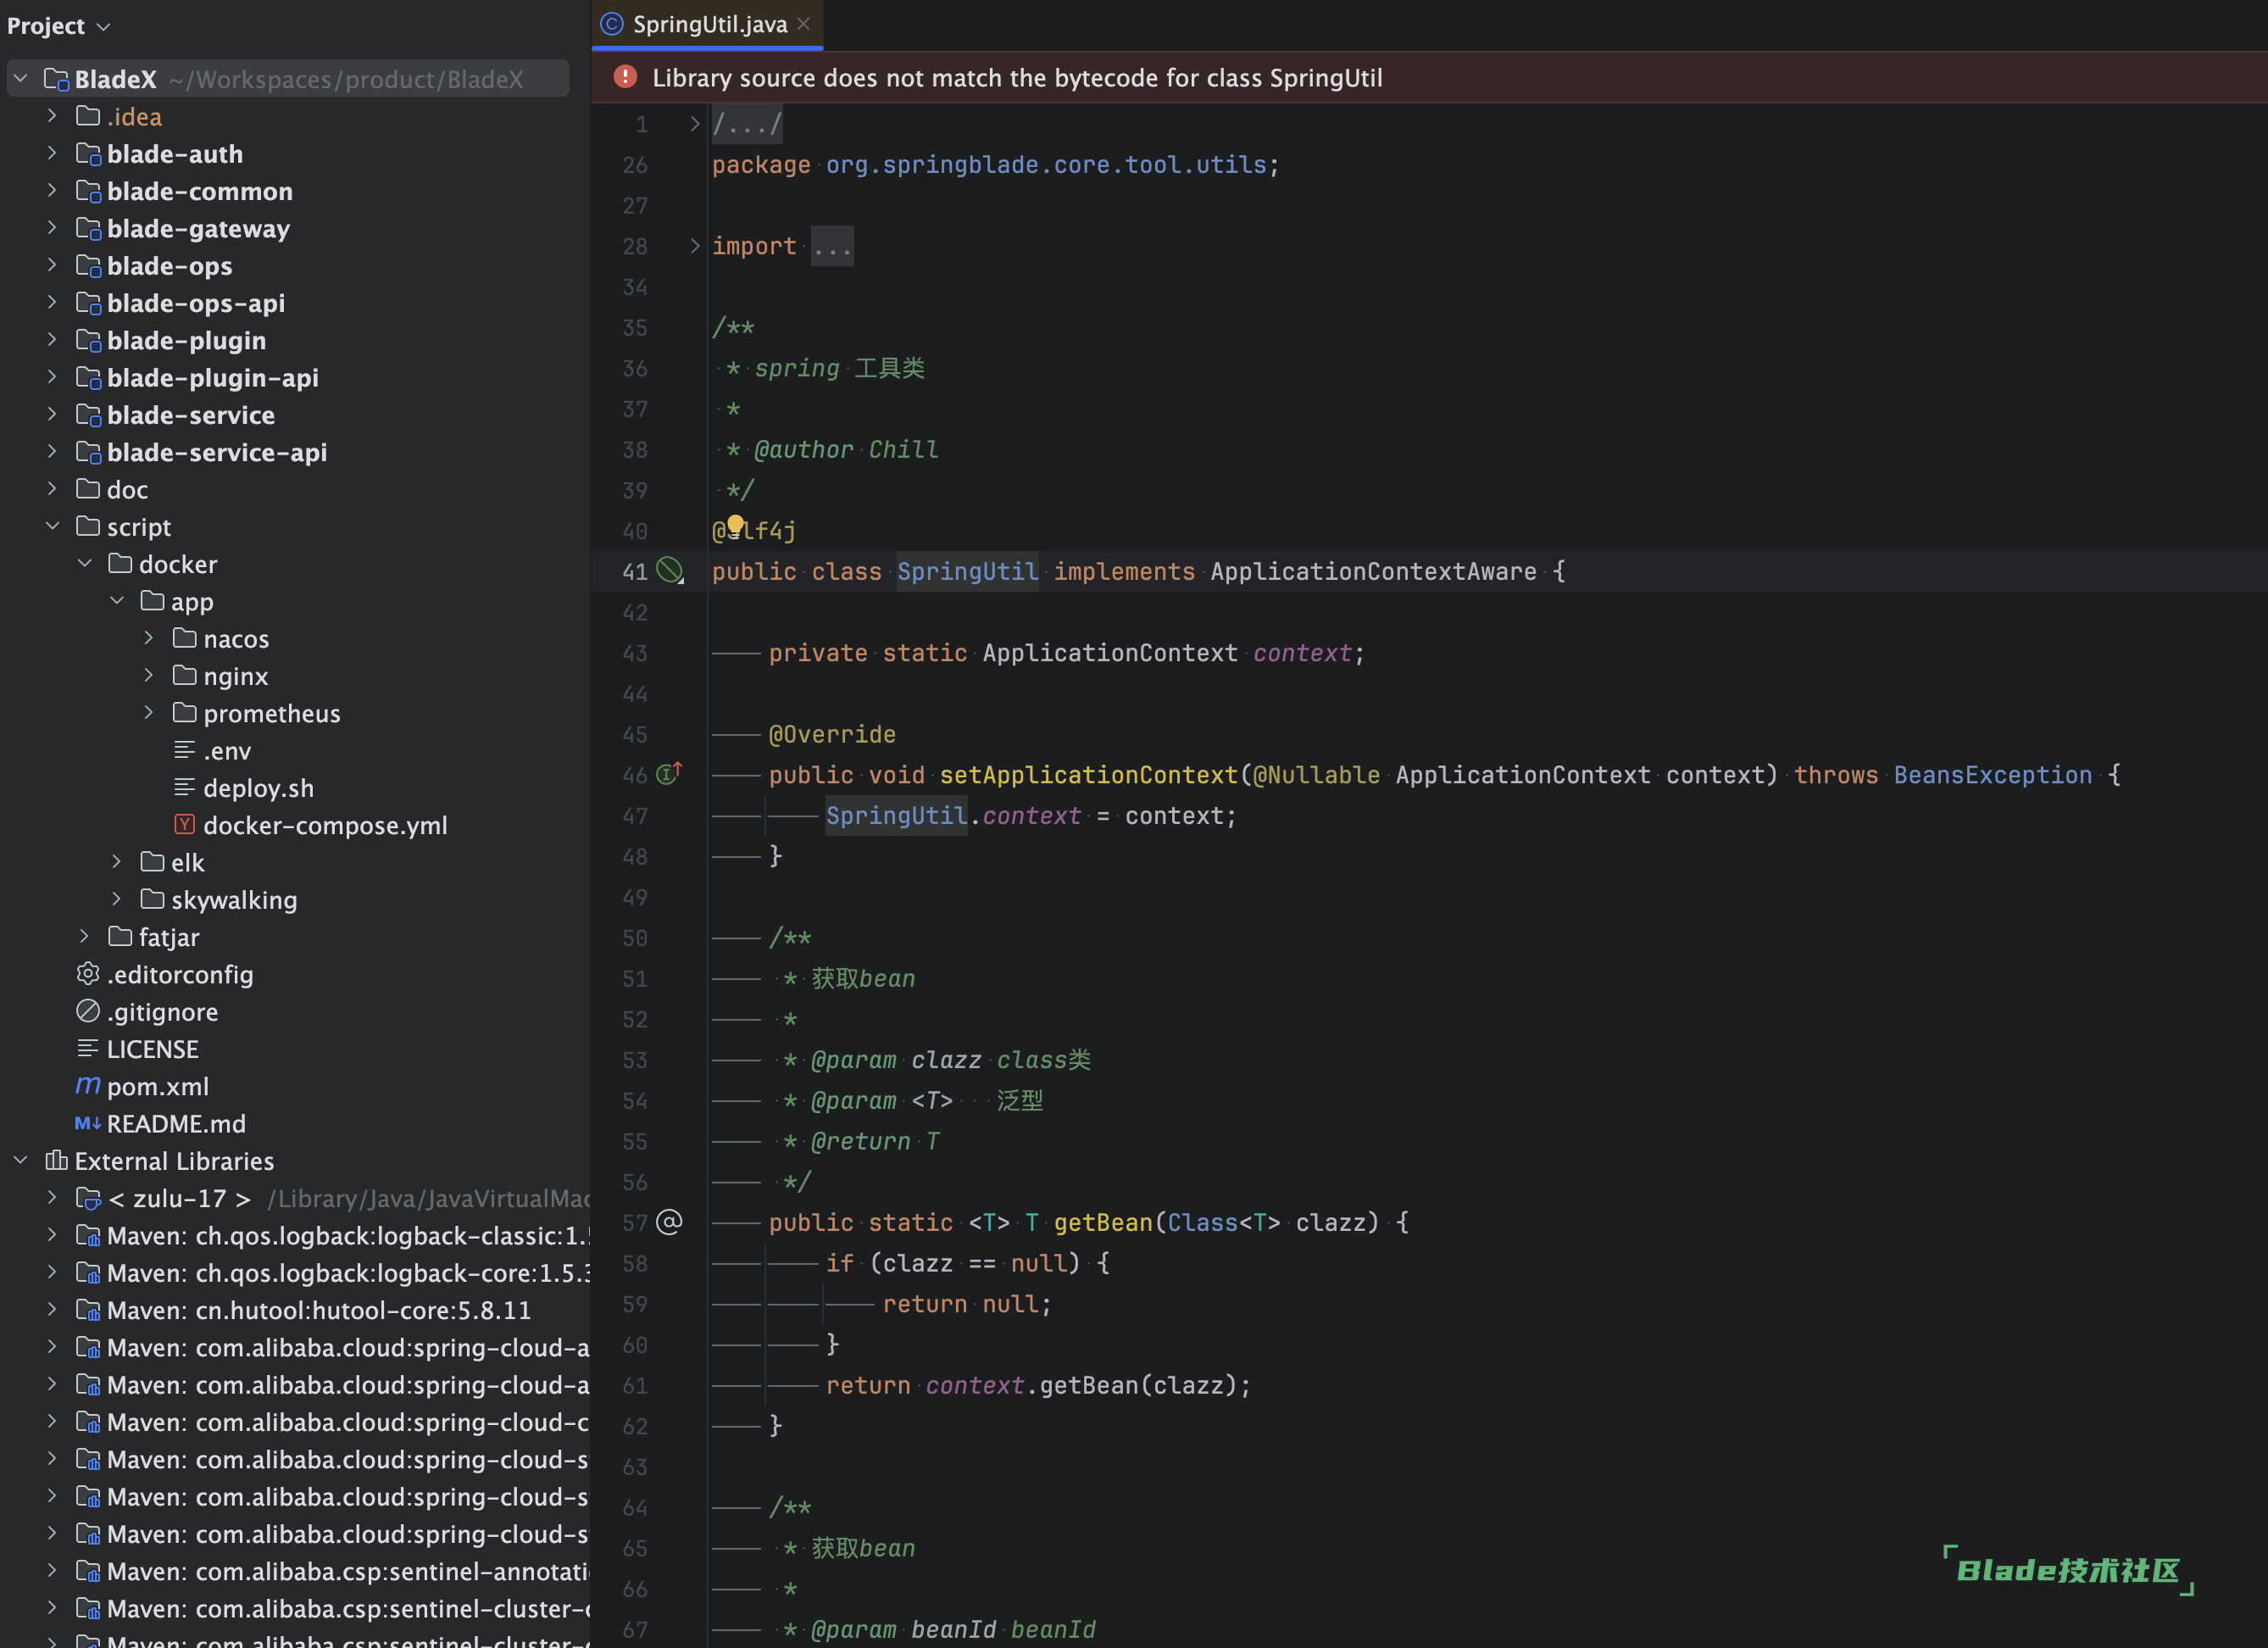Viewport: 2268px width, 1648px height.
Task: Click ApplicationContextAware on line 41
Action: pos(1373,571)
